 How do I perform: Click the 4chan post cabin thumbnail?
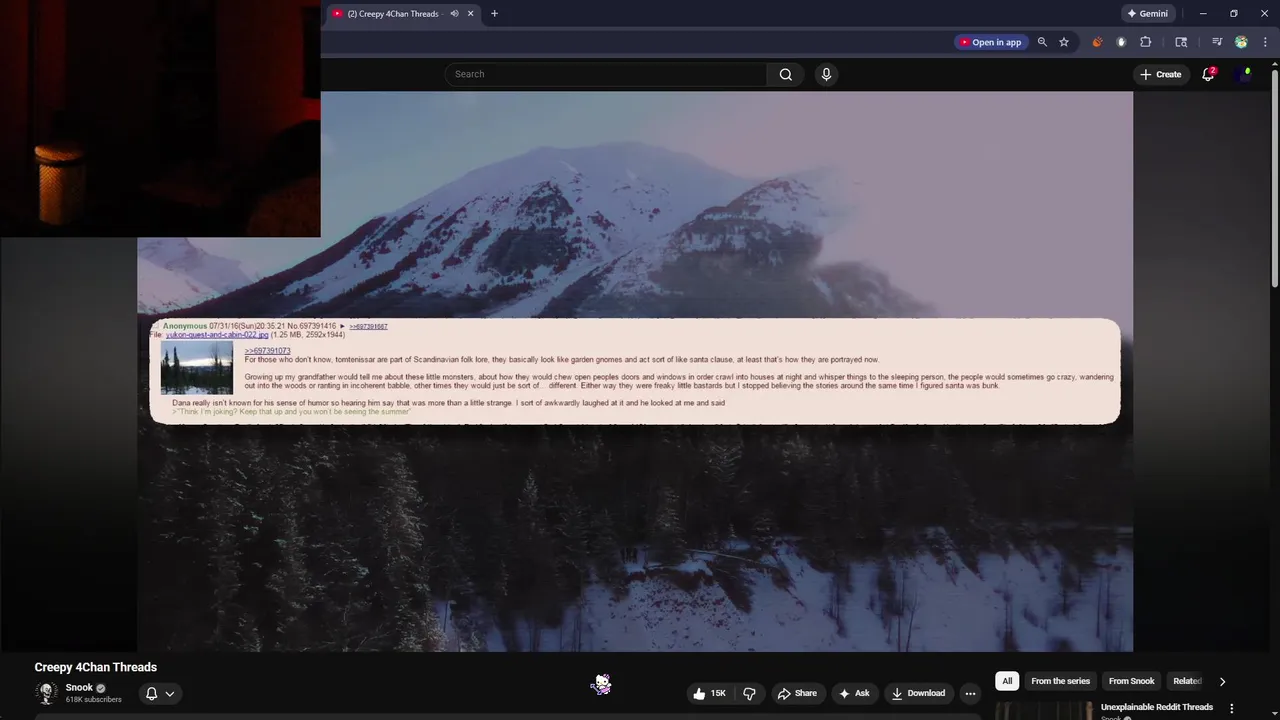[196, 369]
